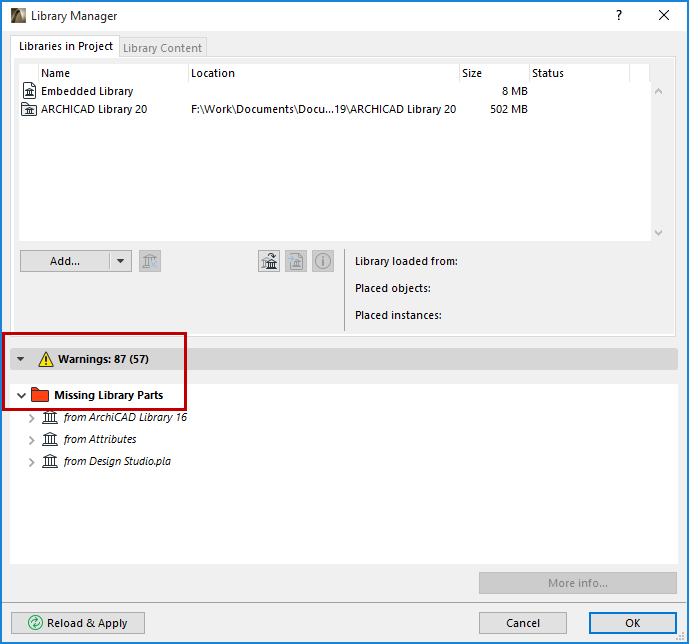Select the from Design Studio.pla item
The height and width of the screenshot is (644, 689).
(117, 461)
